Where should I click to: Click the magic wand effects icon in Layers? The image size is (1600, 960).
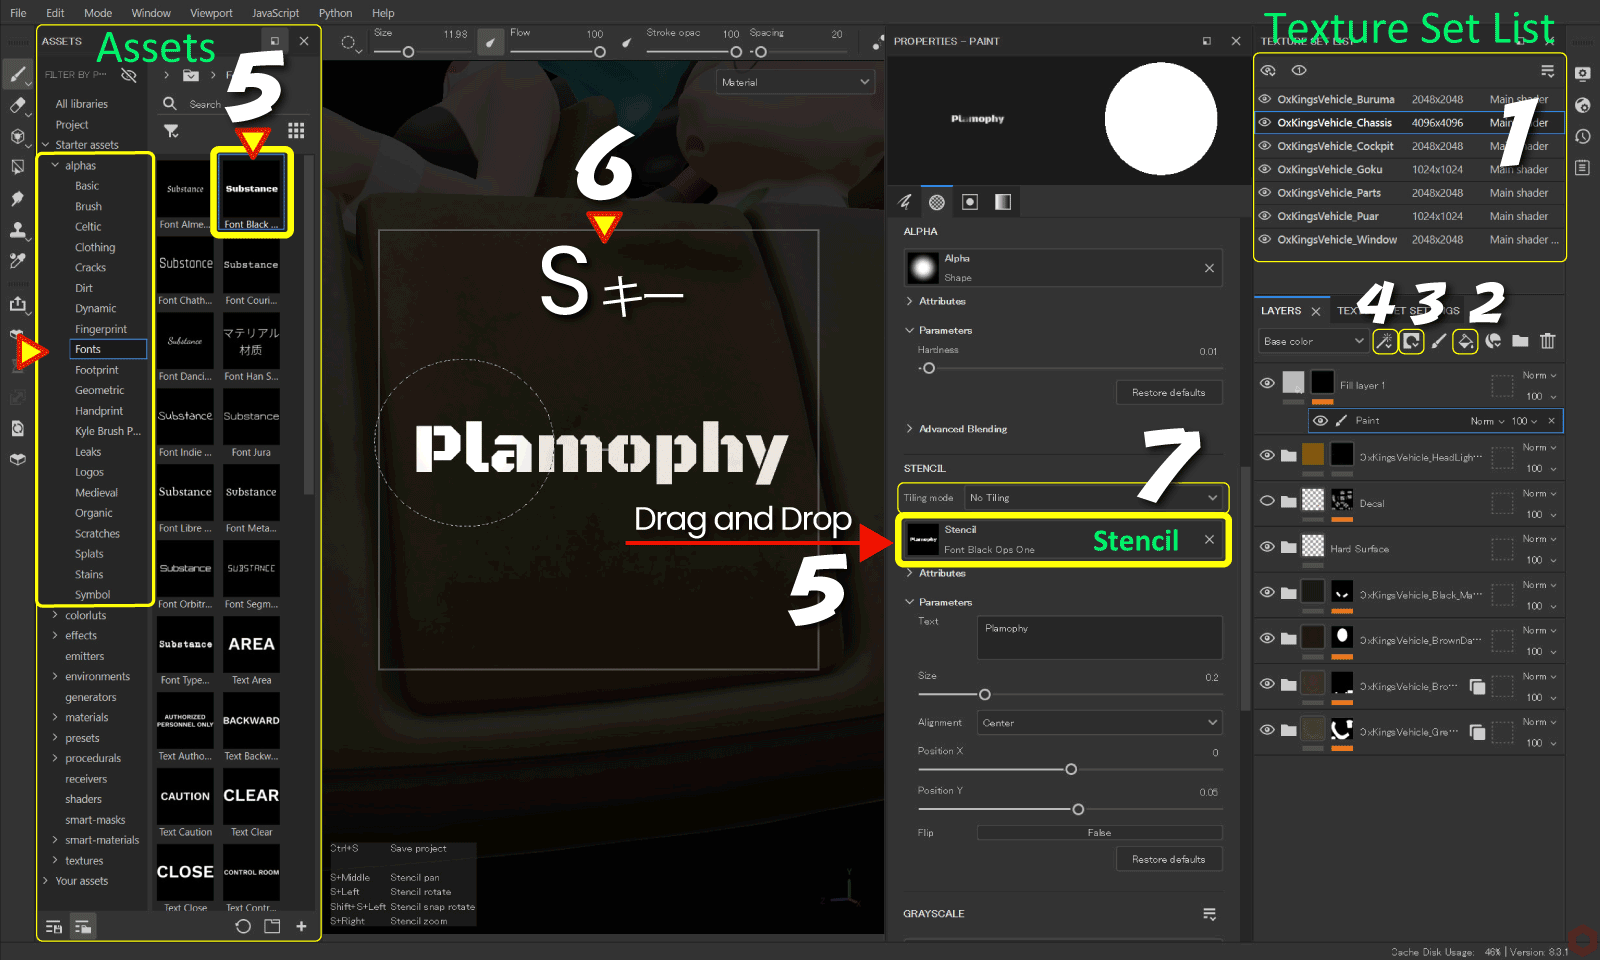(x=1384, y=341)
